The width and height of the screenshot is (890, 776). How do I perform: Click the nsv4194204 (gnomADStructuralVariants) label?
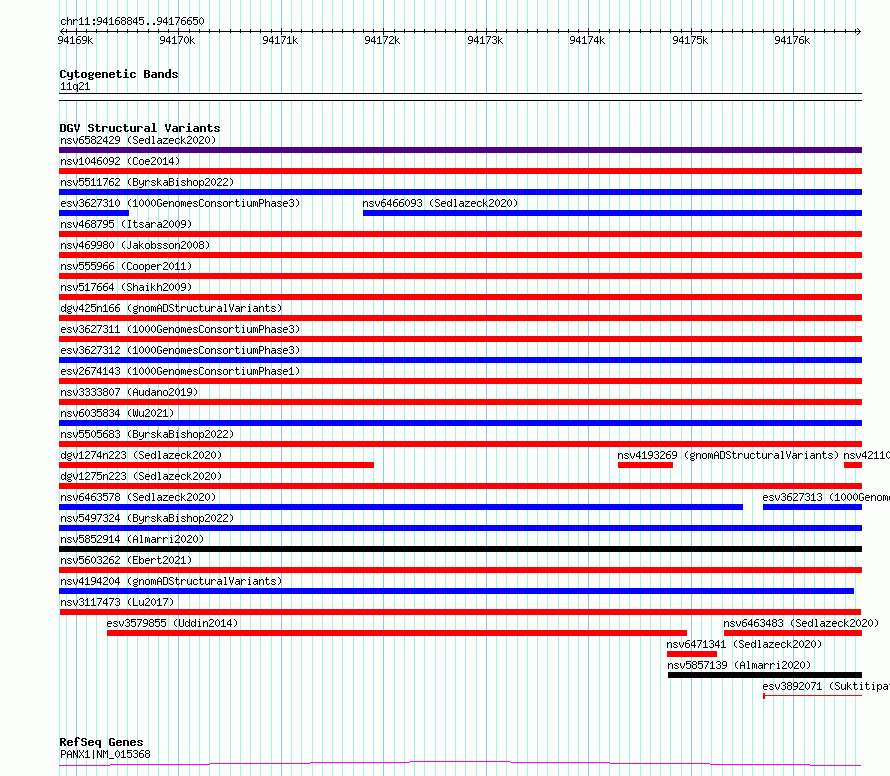[x=171, y=581]
